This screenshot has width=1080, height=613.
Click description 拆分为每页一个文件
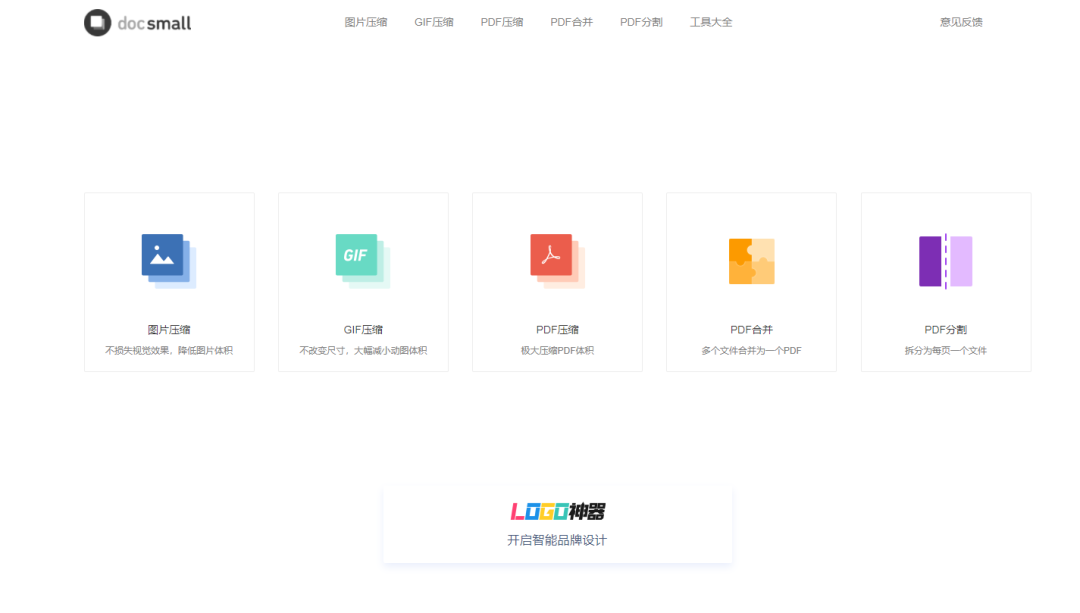tap(946, 351)
